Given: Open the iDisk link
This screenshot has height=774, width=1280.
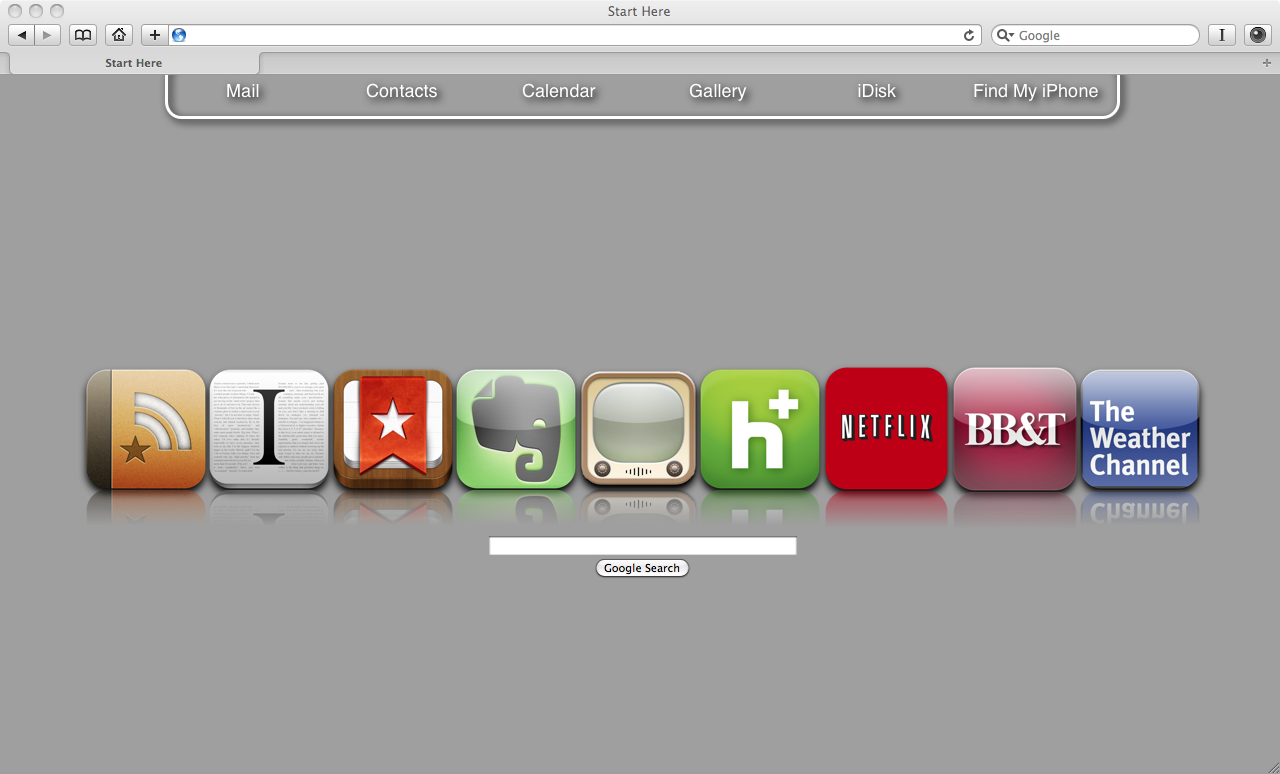Looking at the screenshot, I should (x=877, y=91).
